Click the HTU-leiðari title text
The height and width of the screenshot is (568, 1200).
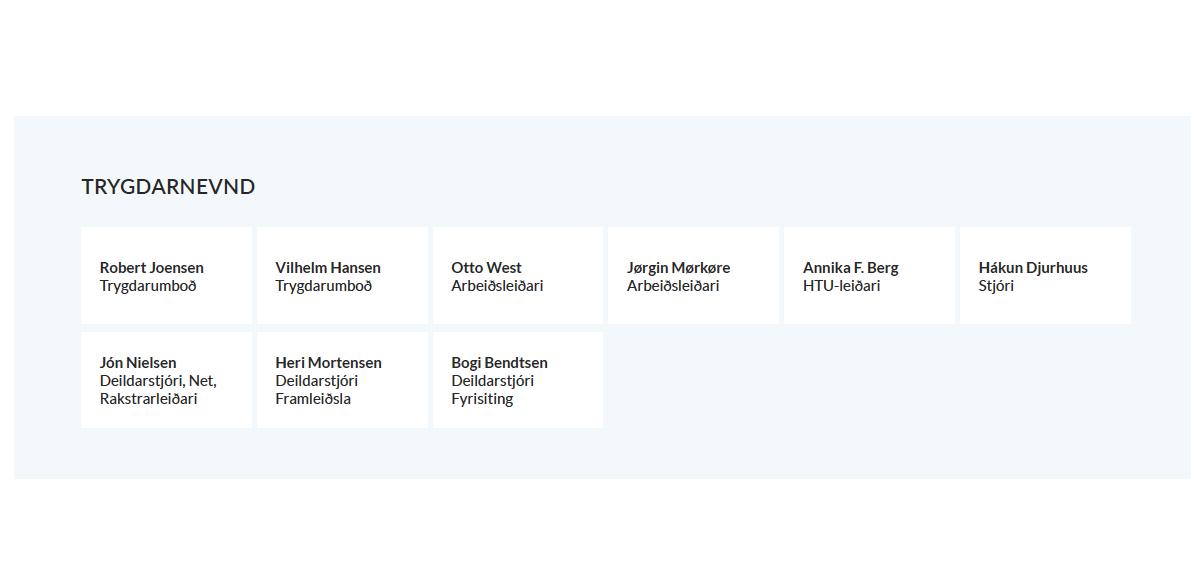[841, 286]
